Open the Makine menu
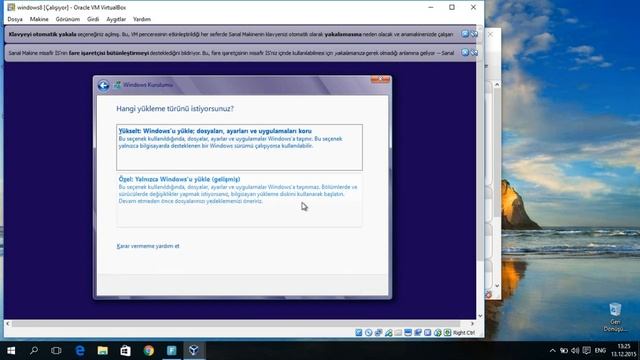 [39, 19]
